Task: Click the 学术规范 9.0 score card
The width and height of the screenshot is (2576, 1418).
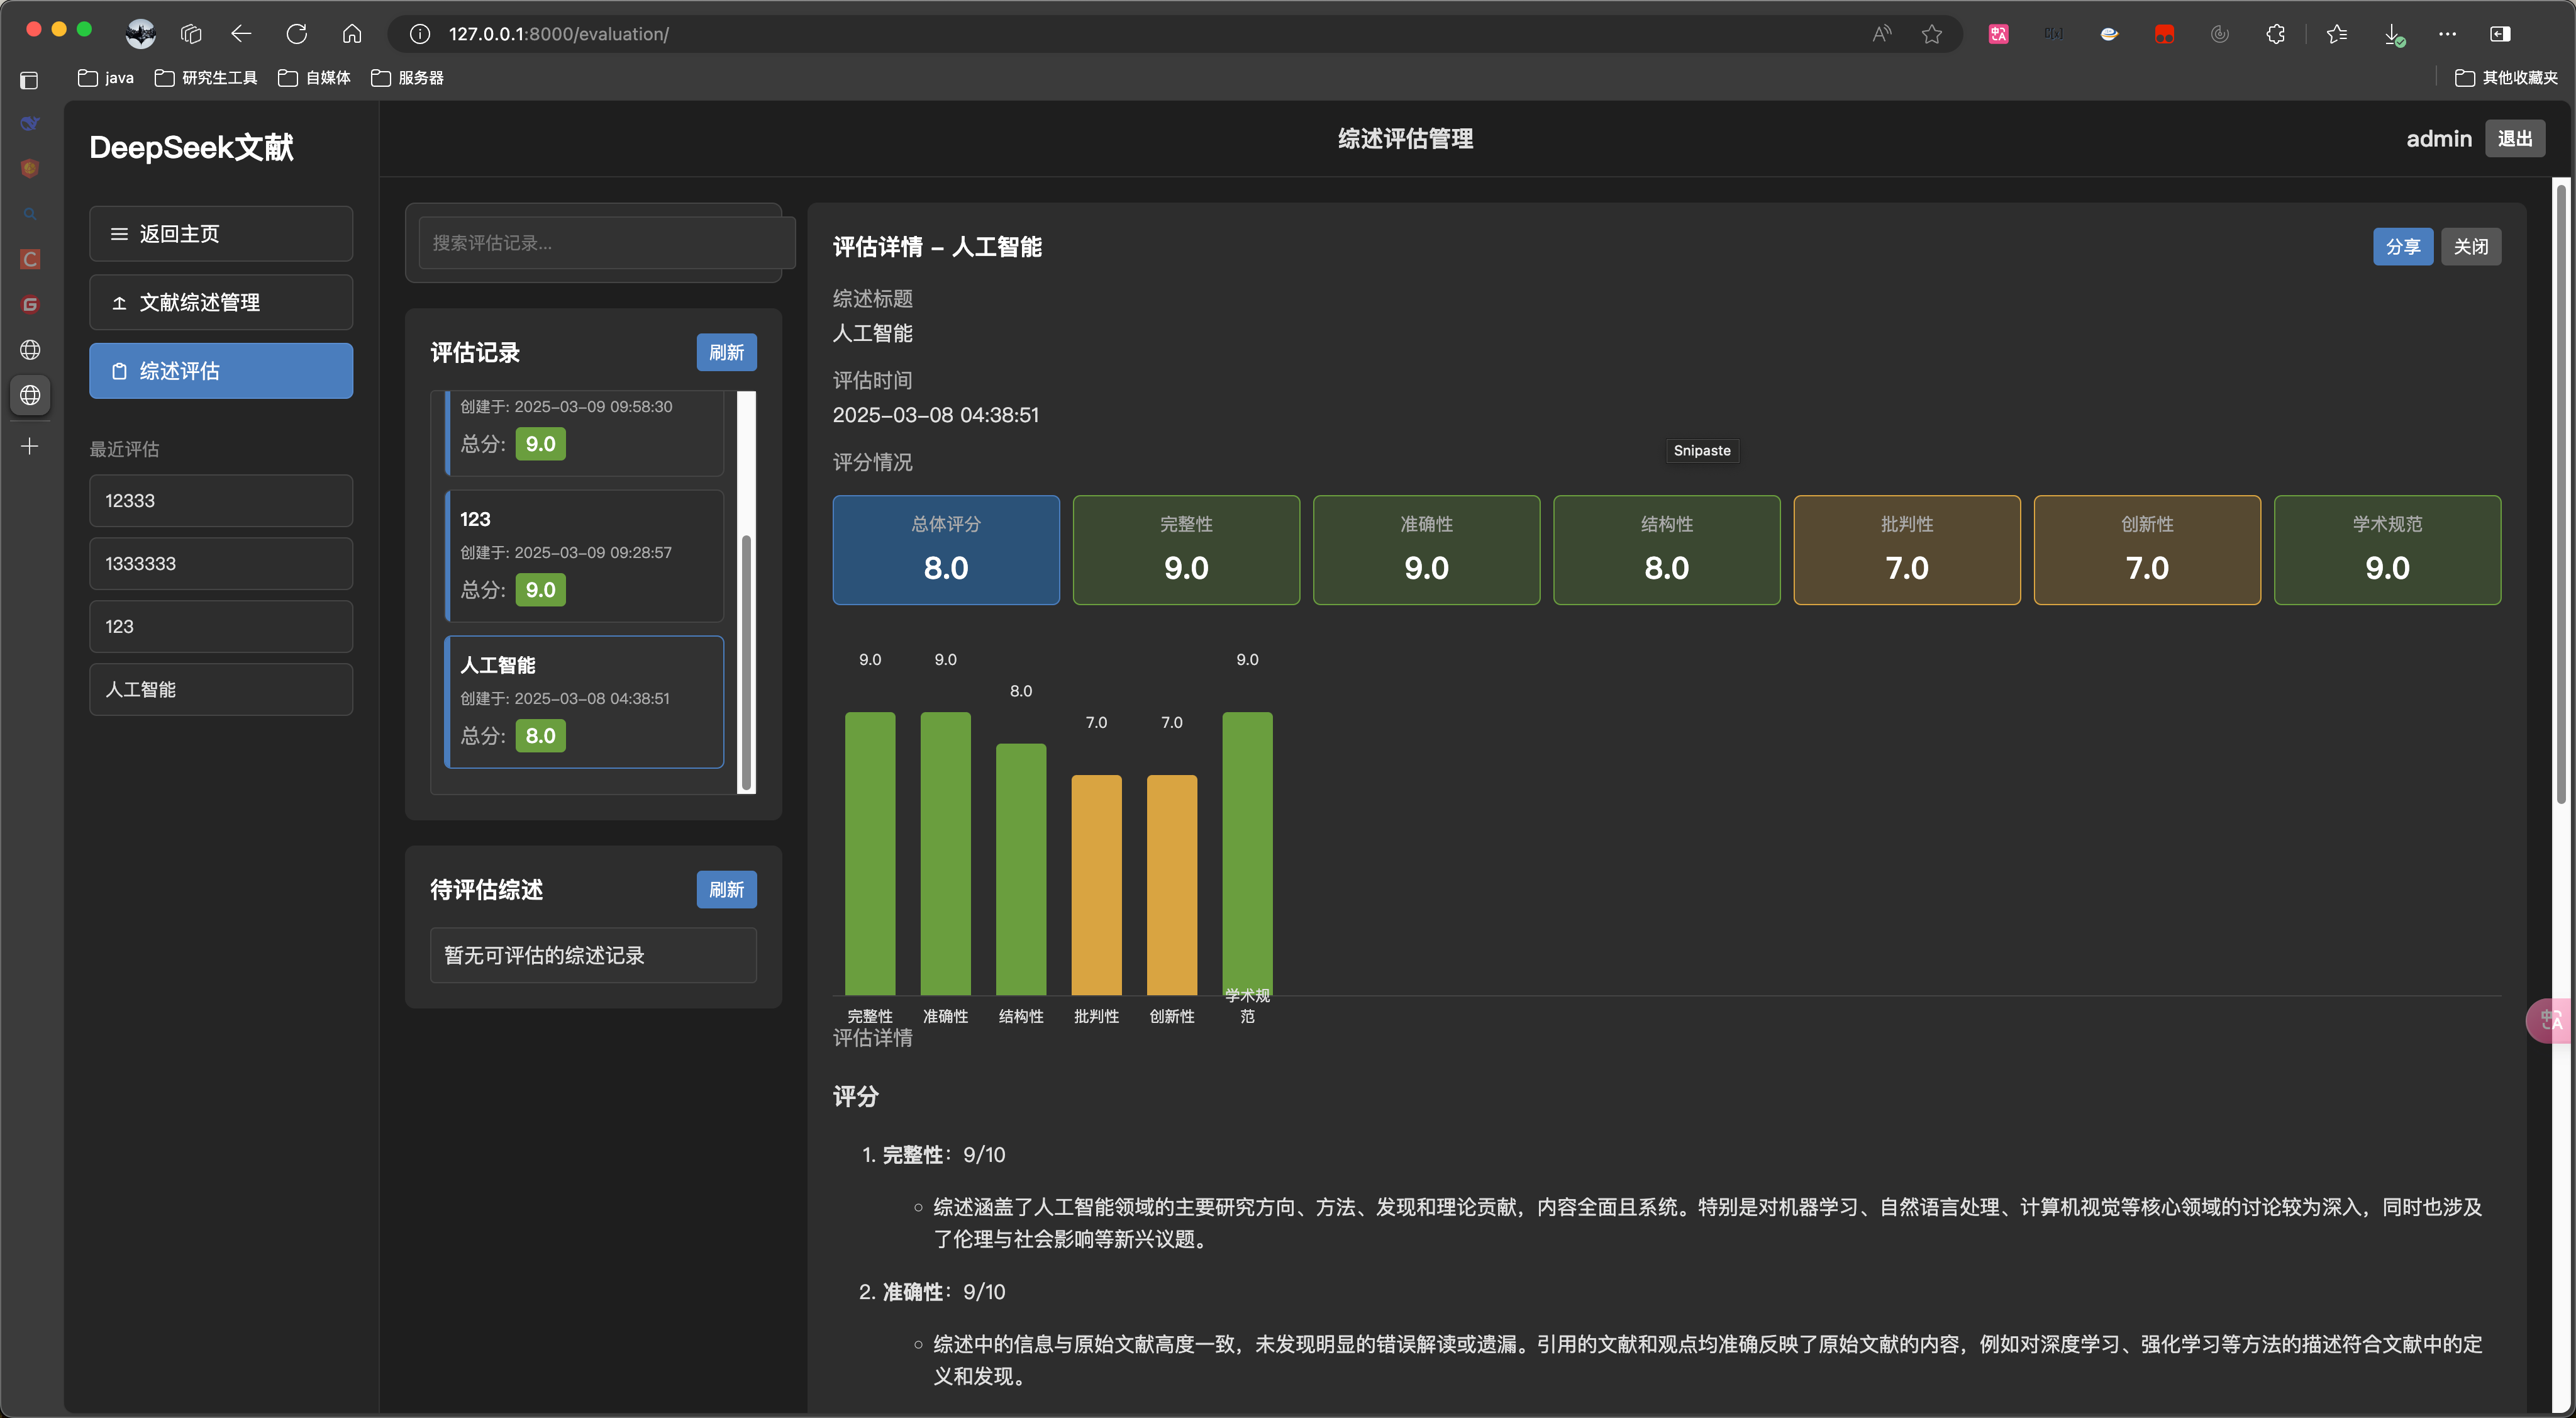Action: pos(2387,550)
